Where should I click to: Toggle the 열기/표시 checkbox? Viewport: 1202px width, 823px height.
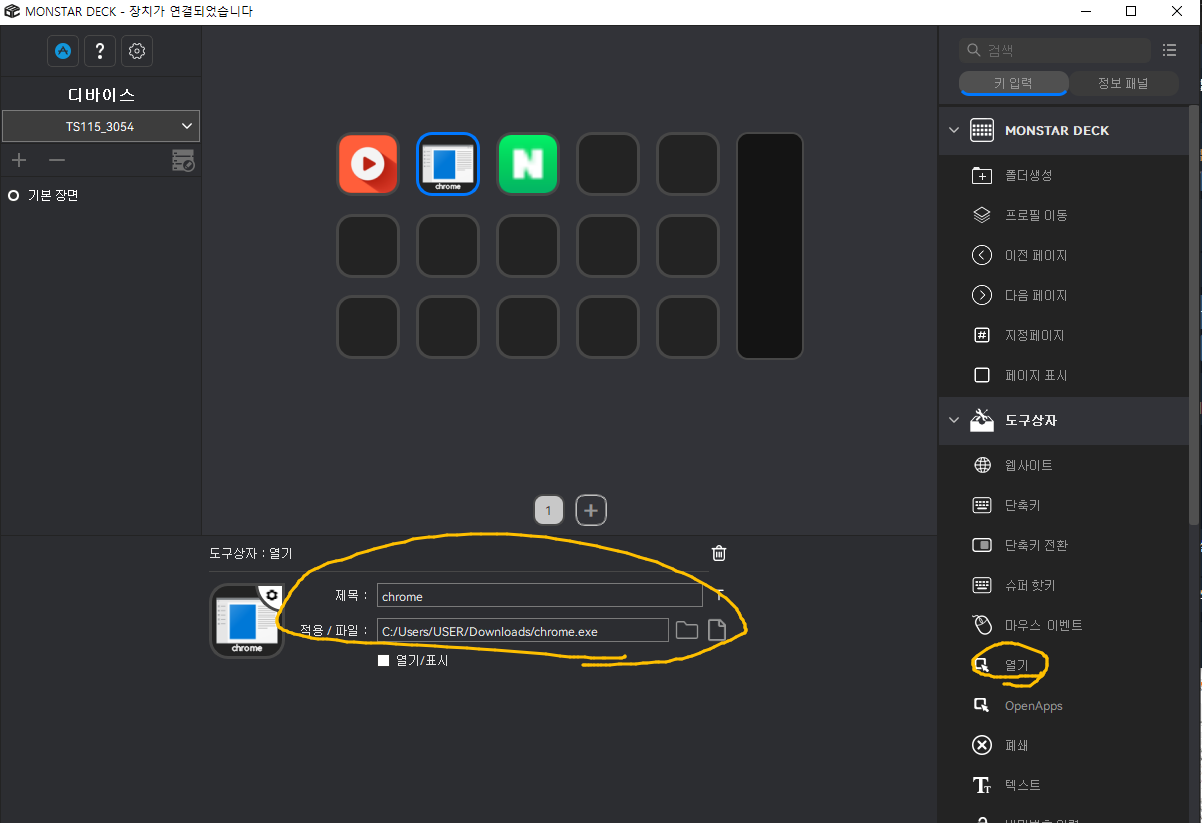383,660
